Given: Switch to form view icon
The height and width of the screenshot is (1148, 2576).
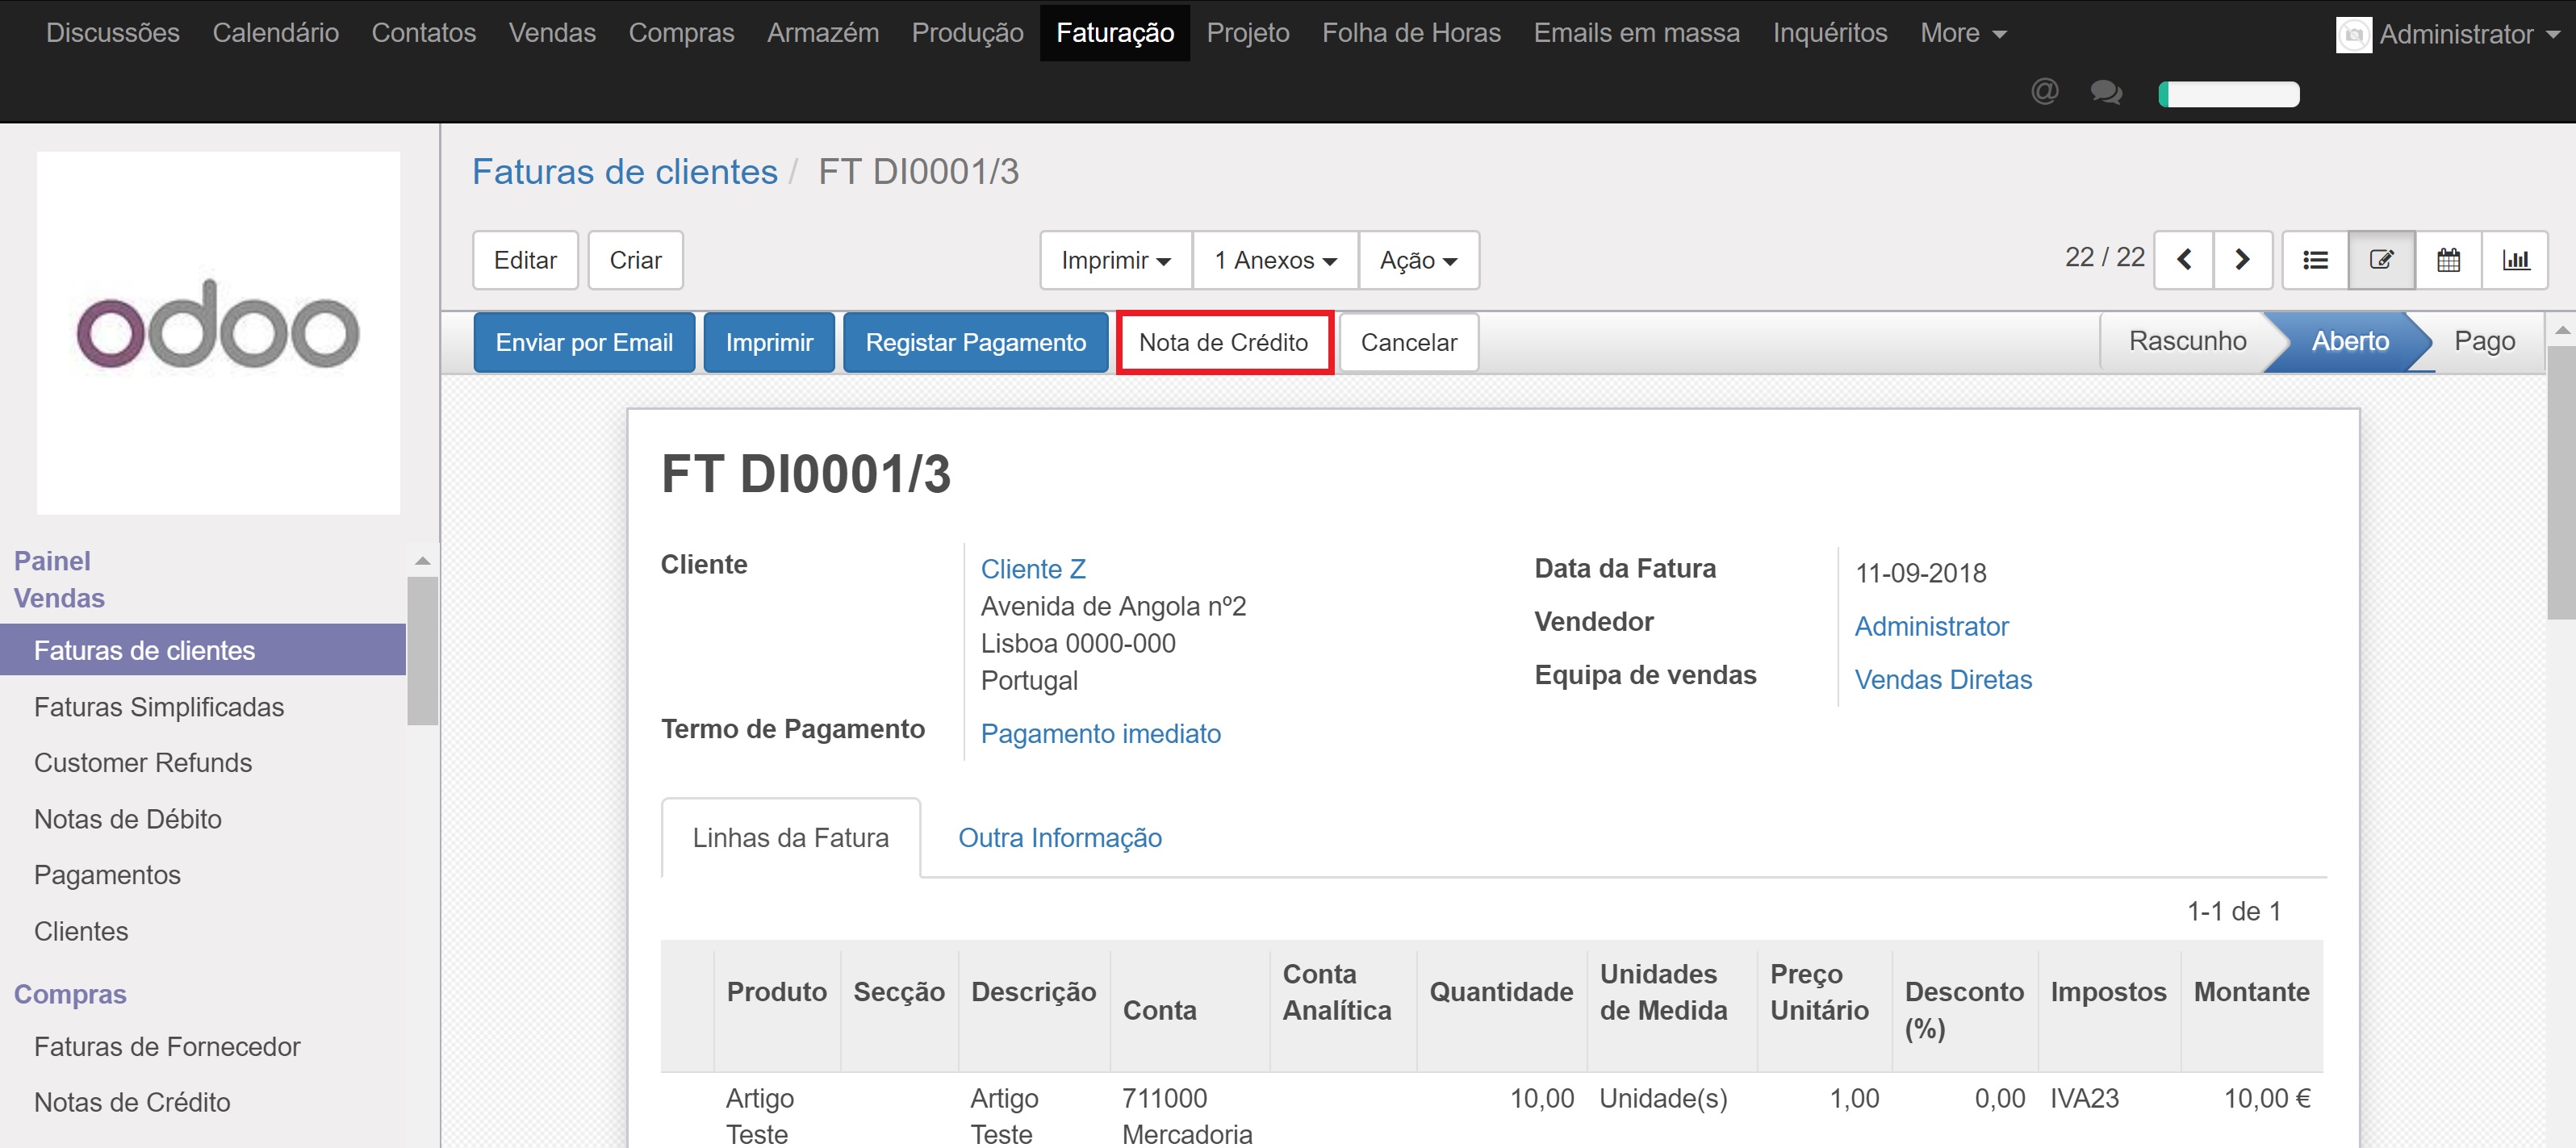Looking at the screenshot, I should [x=2381, y=260].
